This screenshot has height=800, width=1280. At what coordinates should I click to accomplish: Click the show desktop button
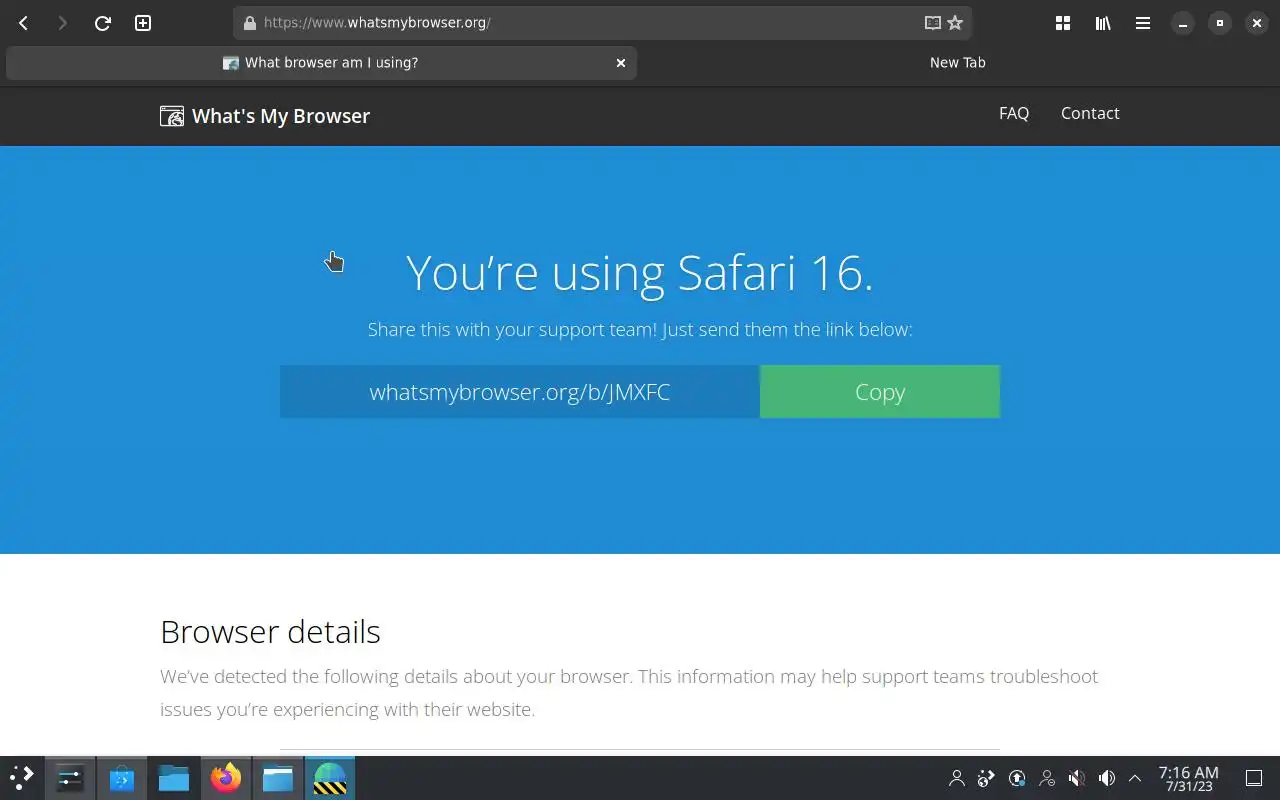coord(1254,778)
